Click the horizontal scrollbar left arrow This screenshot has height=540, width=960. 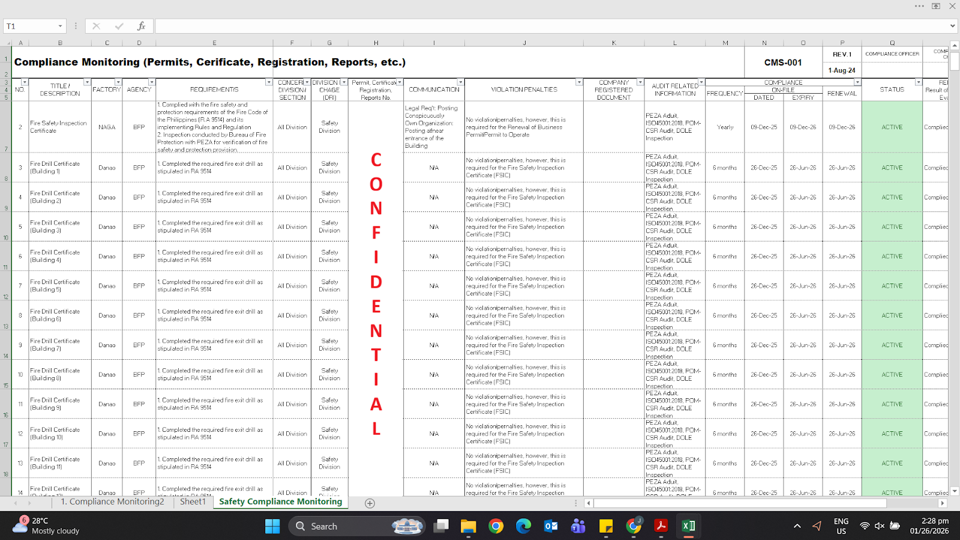[x=588, y=503]
